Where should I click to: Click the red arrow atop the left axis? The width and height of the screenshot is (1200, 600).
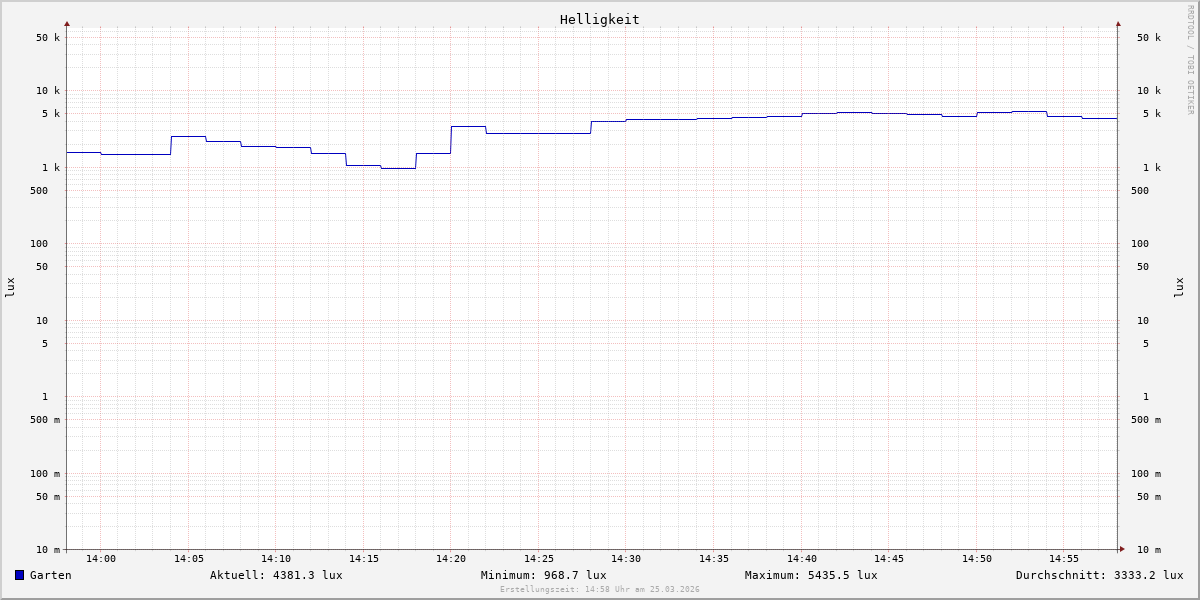point(67,23)
